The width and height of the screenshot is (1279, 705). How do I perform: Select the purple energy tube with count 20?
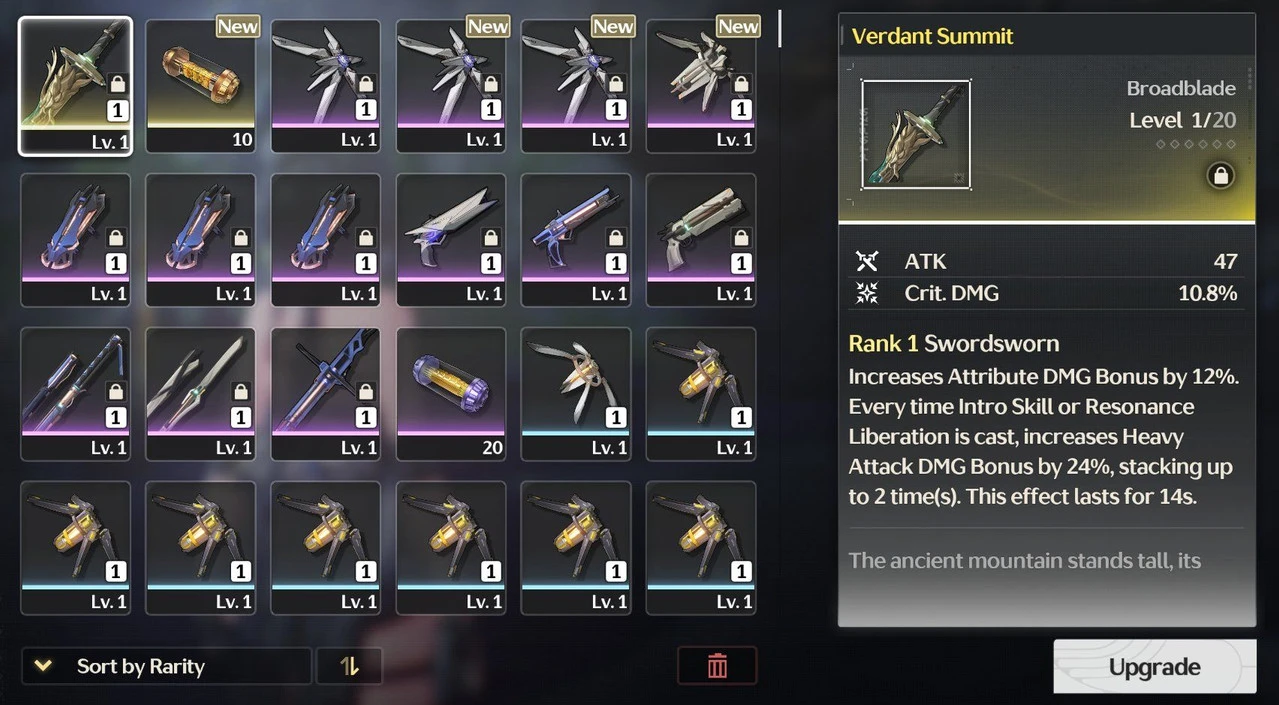coord(451,394)
